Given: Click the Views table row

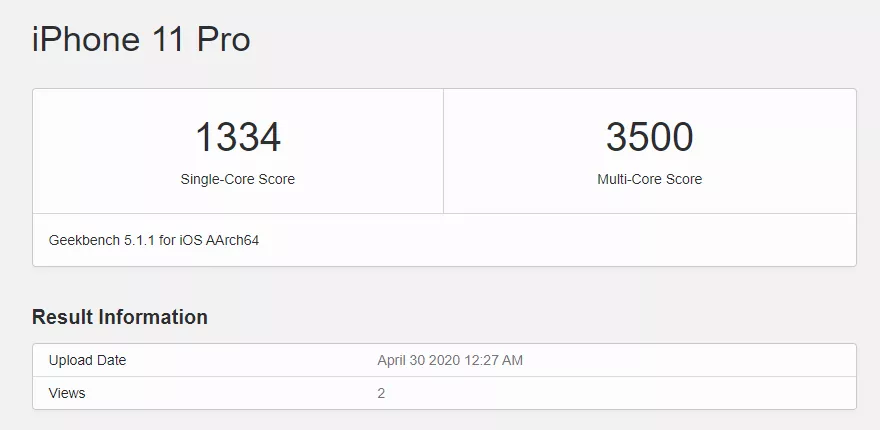Looking at the screenshot, I should click(x=444, y=393).
